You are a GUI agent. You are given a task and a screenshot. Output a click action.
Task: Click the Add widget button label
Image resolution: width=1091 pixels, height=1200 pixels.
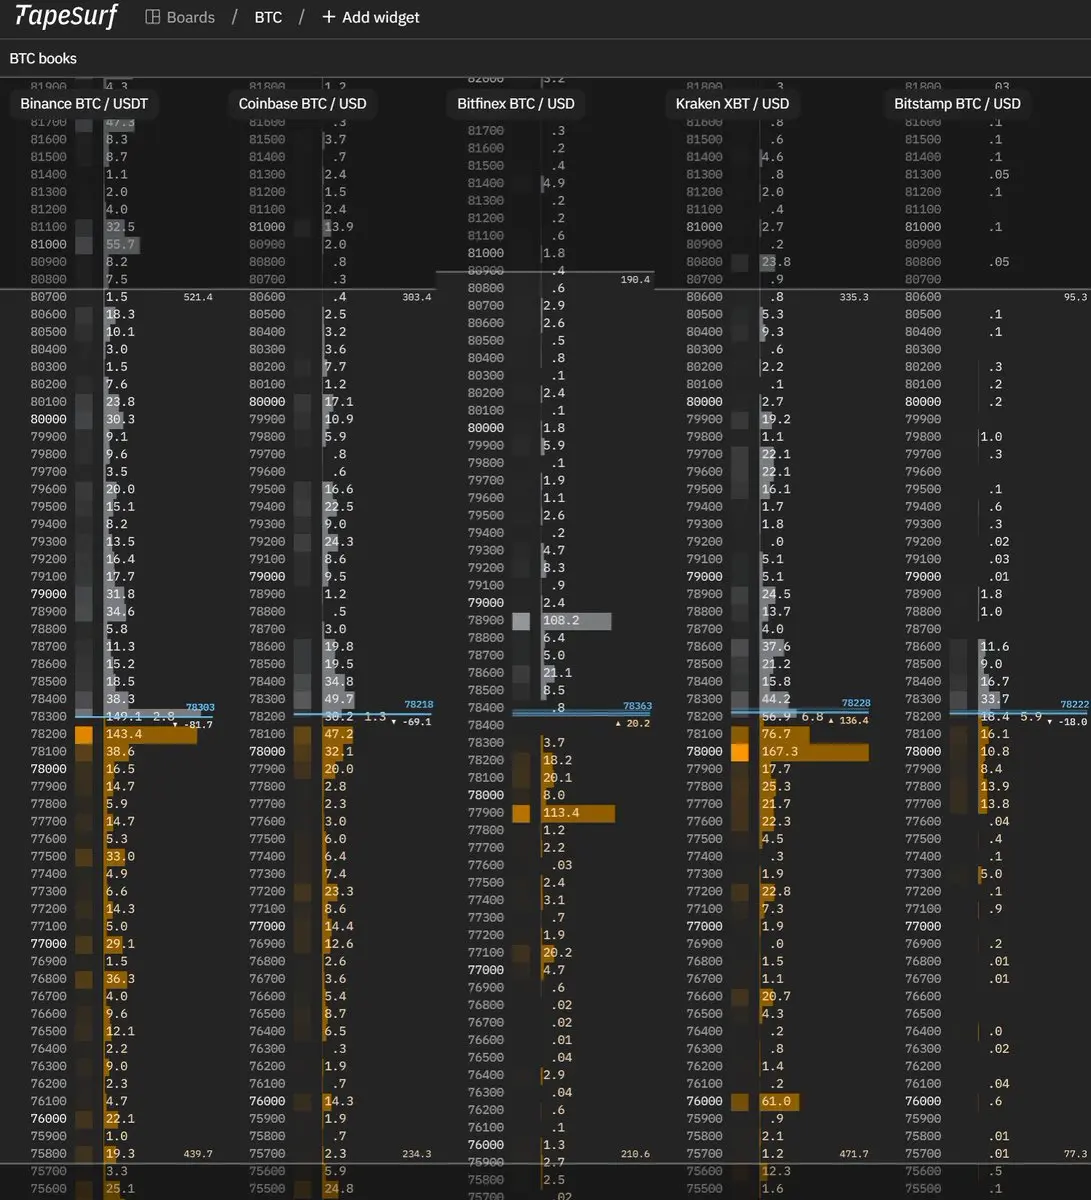click(381, 17)
